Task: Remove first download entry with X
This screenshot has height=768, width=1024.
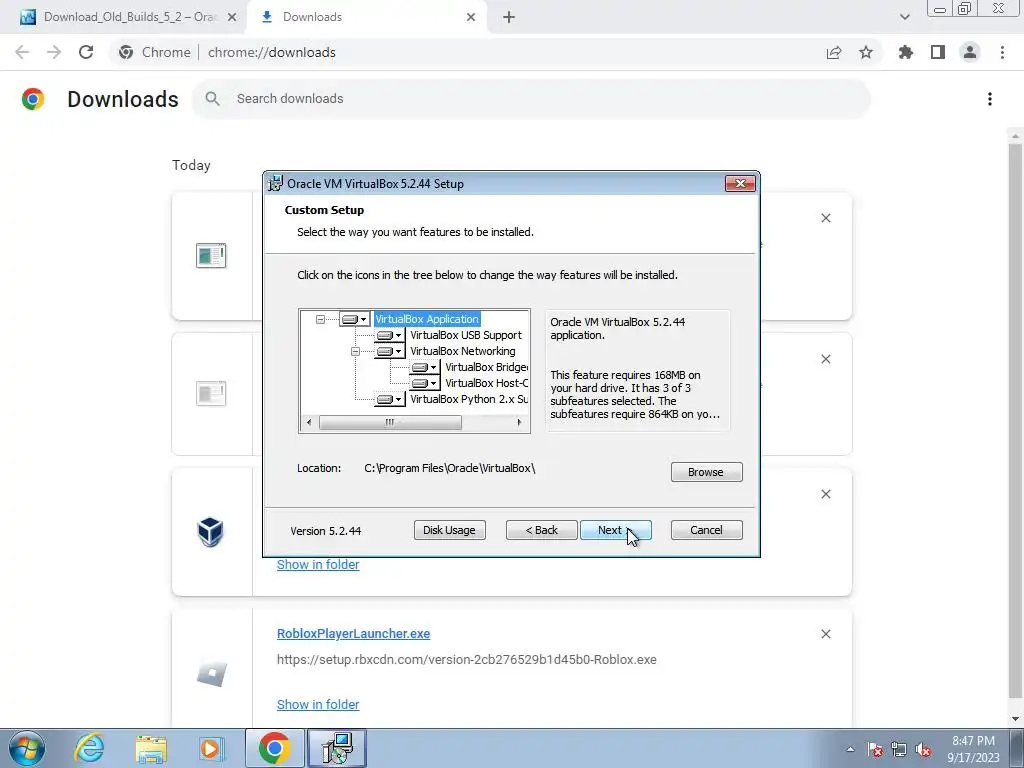Action: (826, 218)
